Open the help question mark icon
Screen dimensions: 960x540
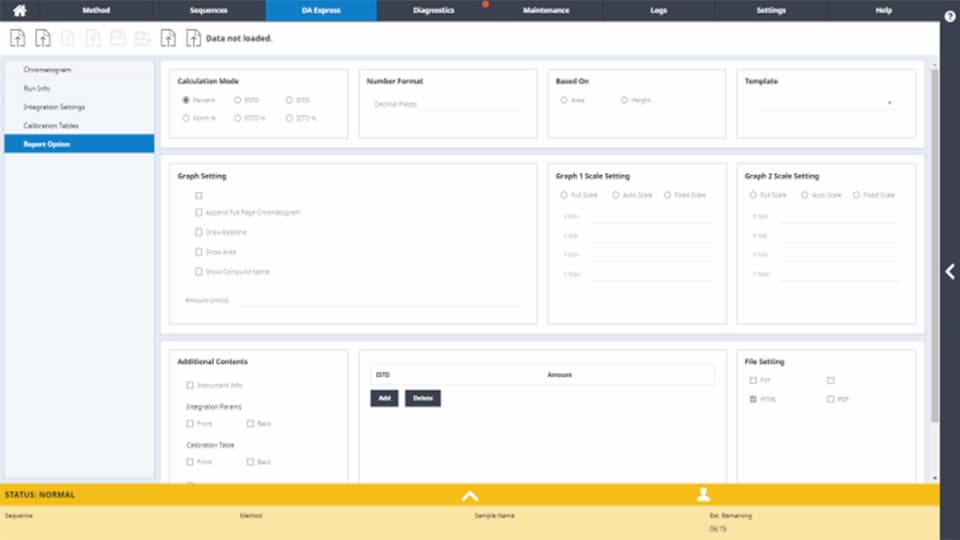click(950, 17)
